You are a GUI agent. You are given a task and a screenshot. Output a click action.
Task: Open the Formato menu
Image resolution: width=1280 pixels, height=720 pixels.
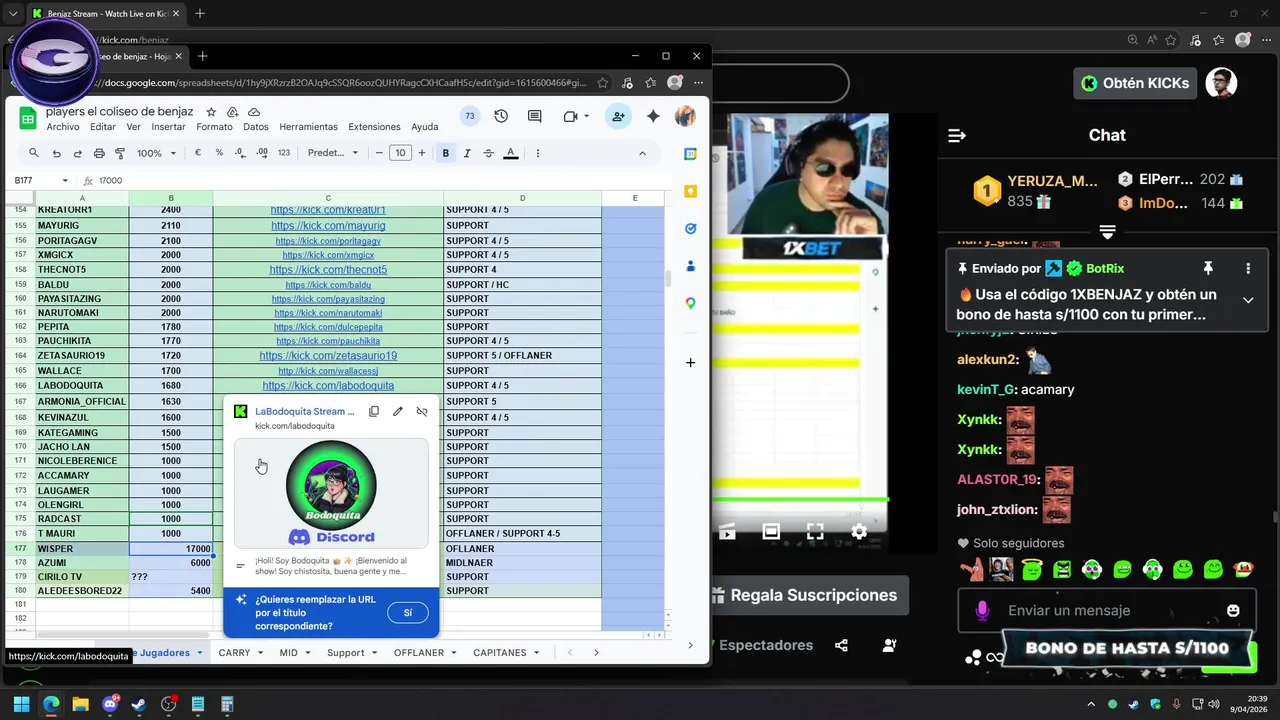click(x=214, y=127)
